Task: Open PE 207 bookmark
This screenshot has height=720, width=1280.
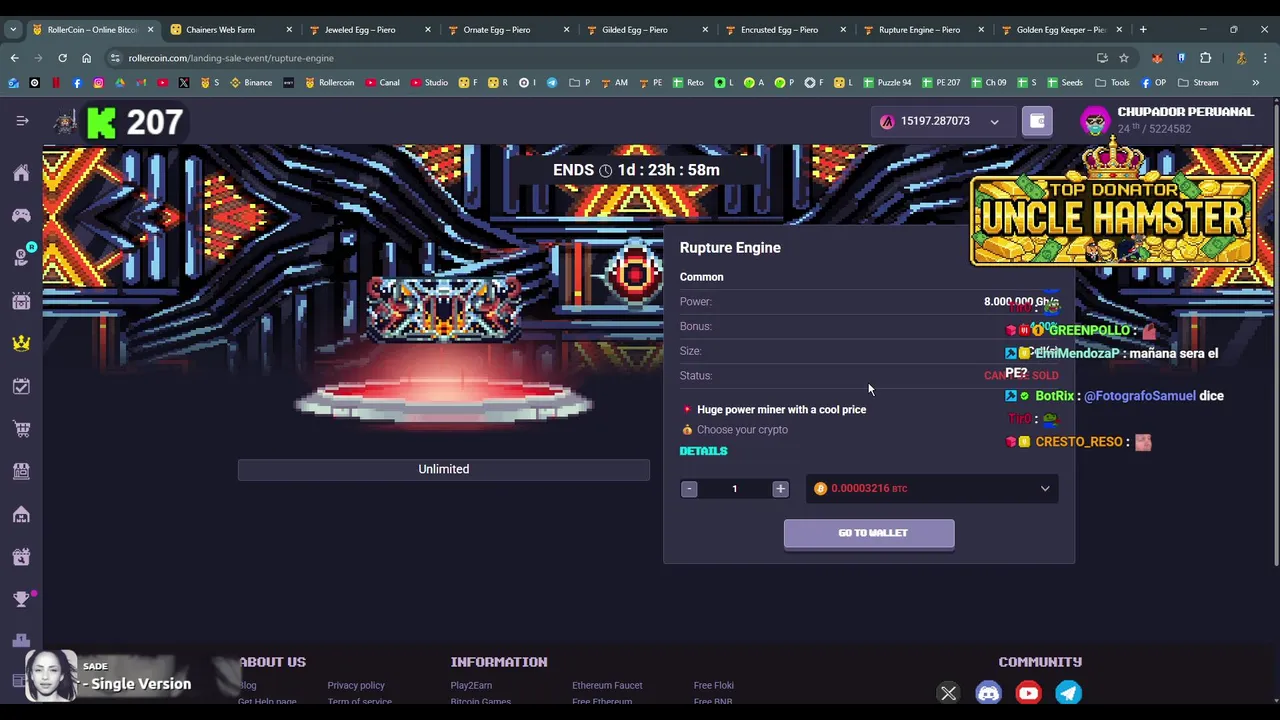Action: pos(940,82)
